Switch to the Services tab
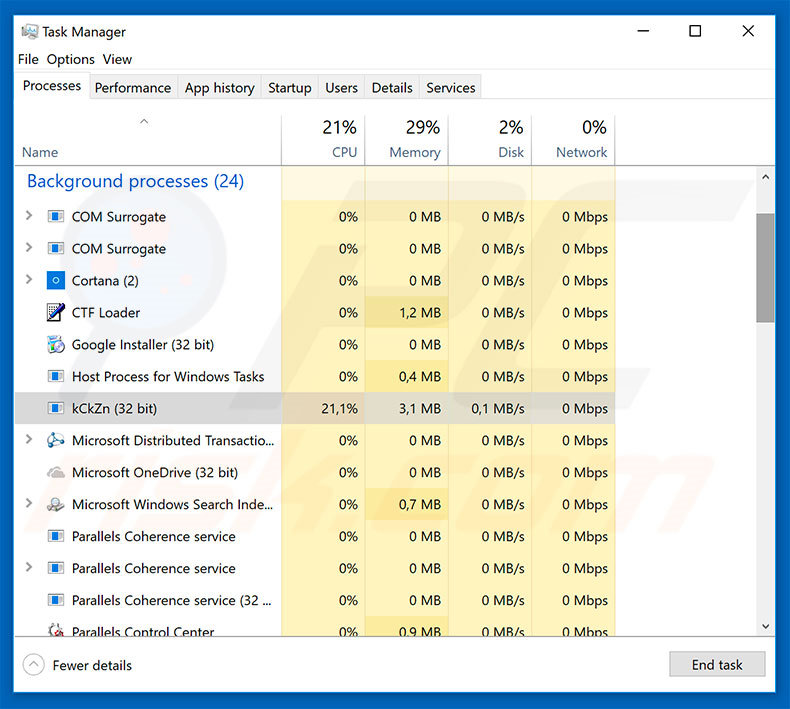 [x=450, y=88]
